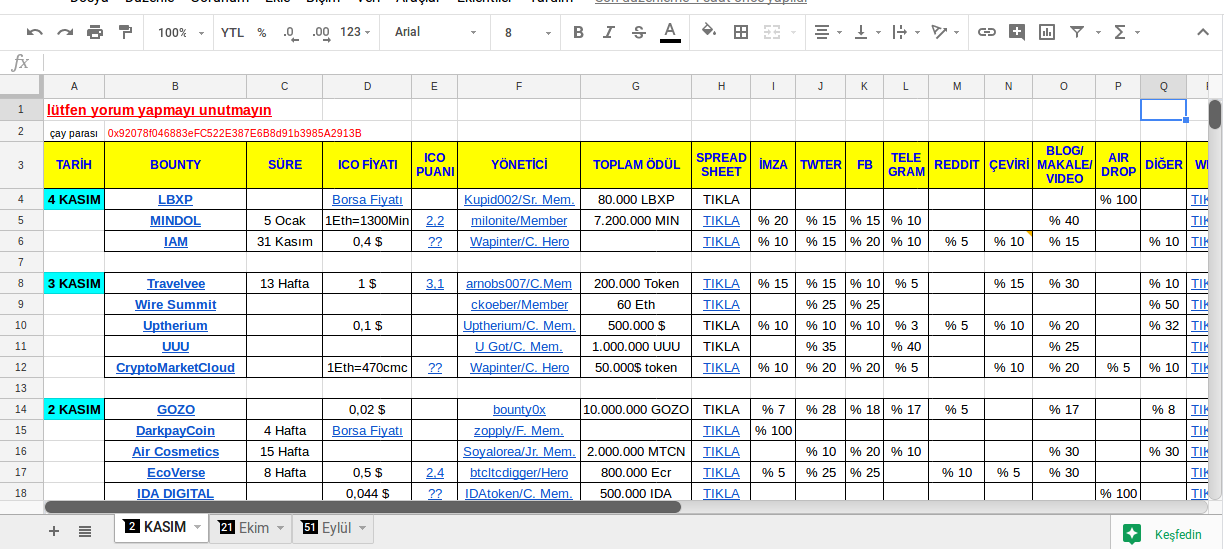Insert a link
Screen dimensions: 1224x549
point(987,32)
